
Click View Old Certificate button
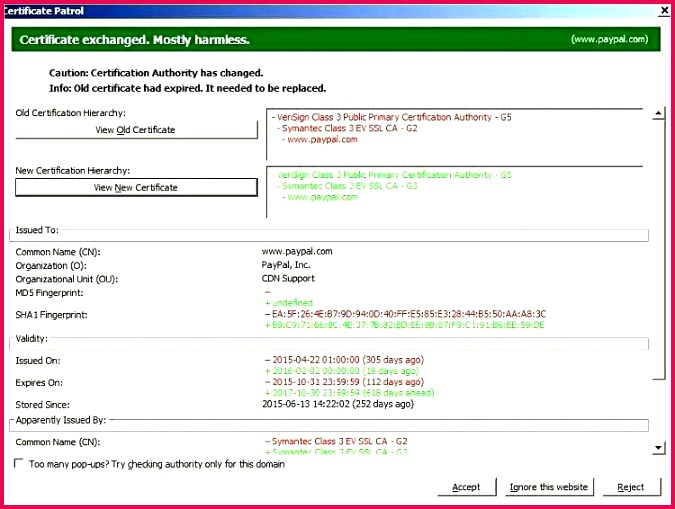coord(136,130)
